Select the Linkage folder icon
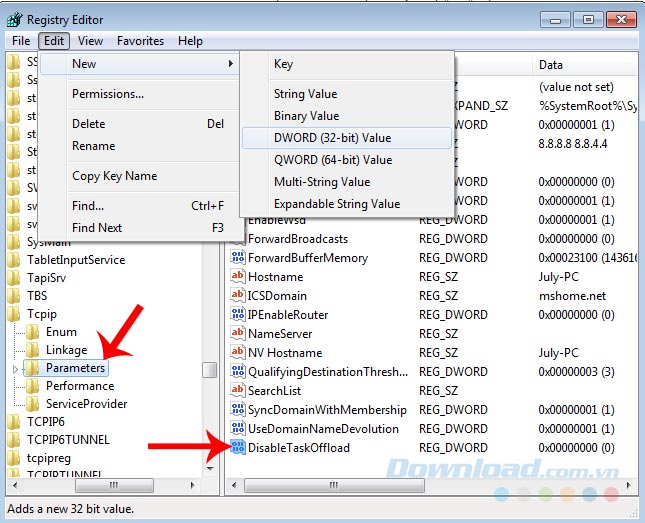Viewport: 645px width, 523px height. [33, 350]
